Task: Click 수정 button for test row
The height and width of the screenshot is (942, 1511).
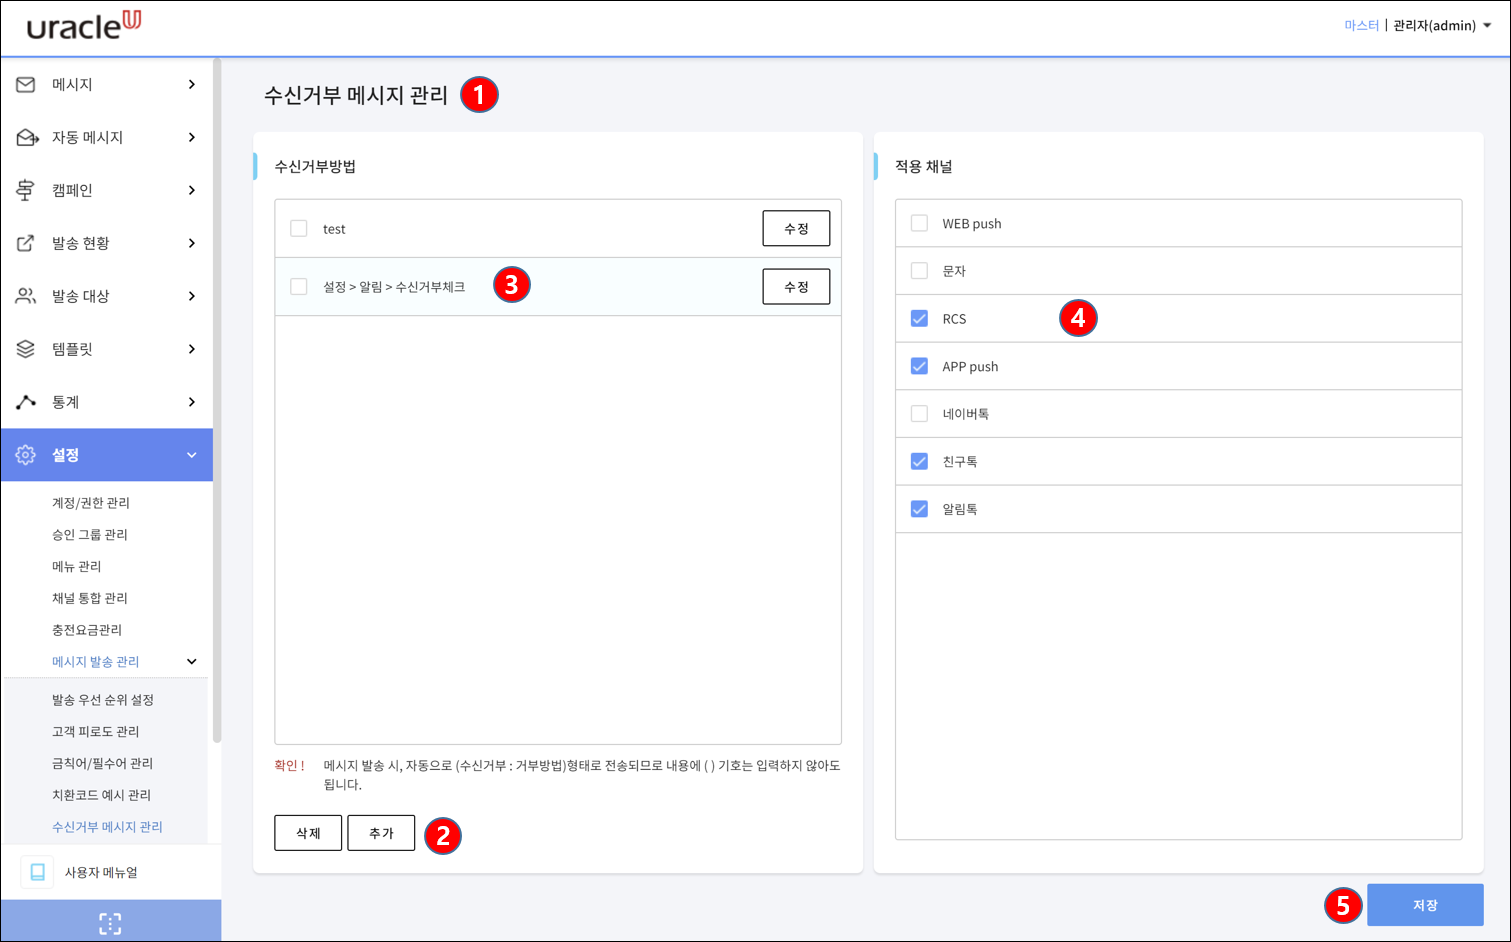Action: click(796, 228)
